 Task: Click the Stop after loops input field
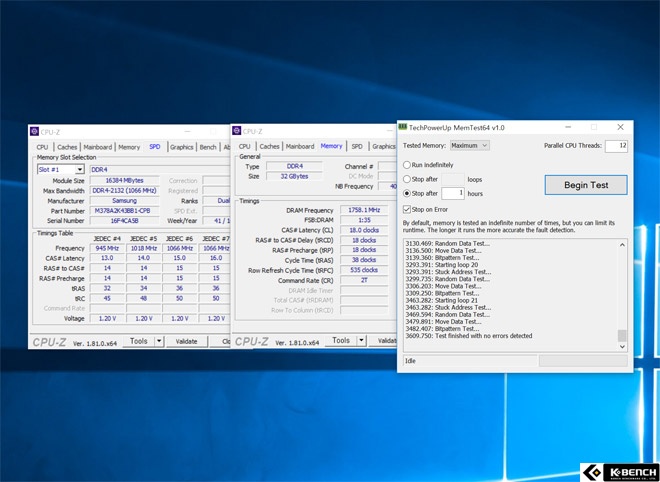pos(453,179)
